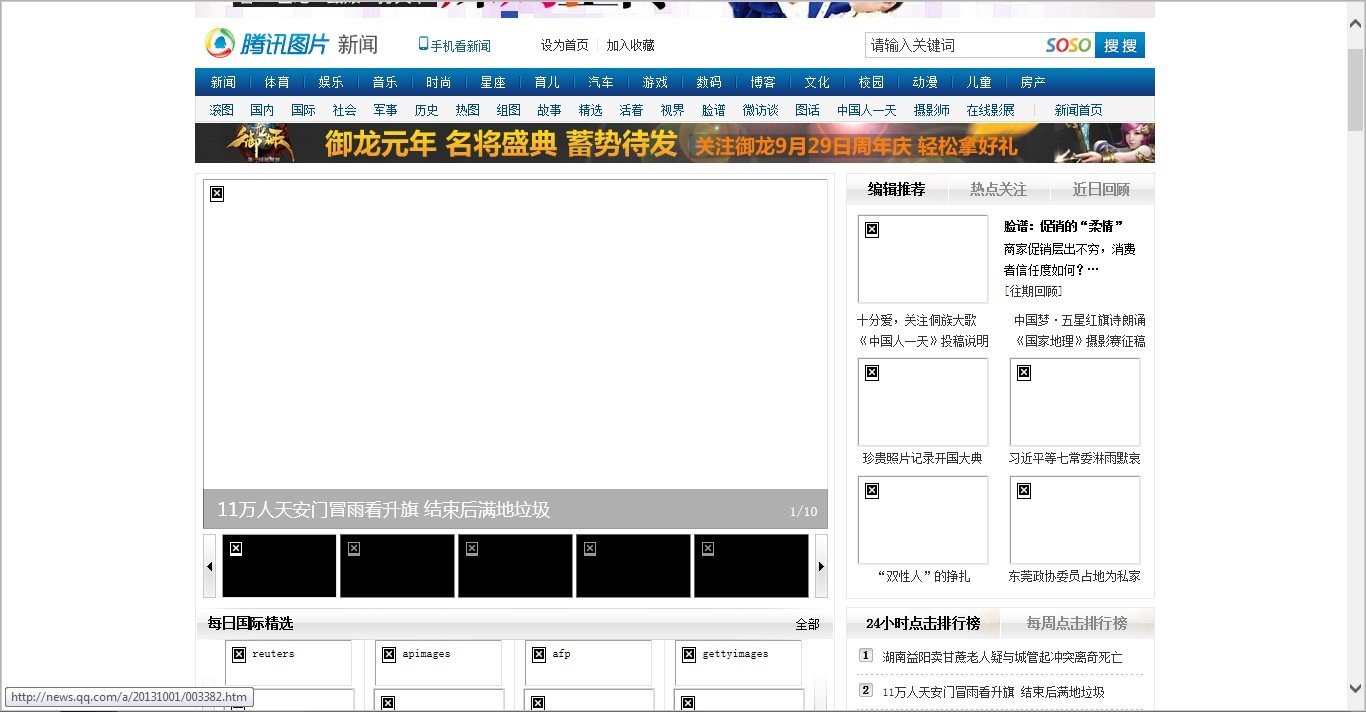Click the 设为首页 link

click(x=564, y=45)
